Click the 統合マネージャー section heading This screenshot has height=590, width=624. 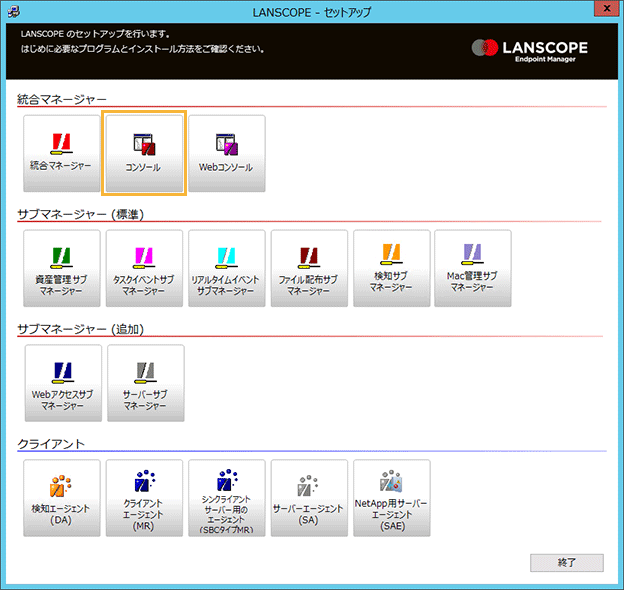click(x=62, y=99)
